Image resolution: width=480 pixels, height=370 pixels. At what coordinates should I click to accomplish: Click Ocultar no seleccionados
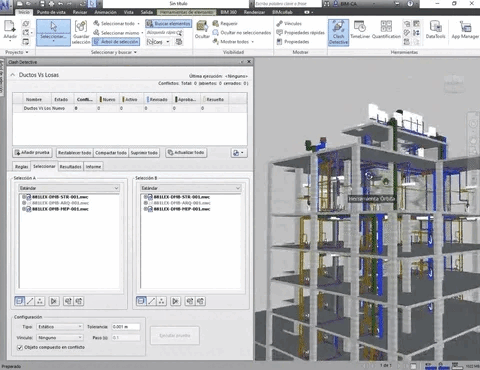pos(242,32)
